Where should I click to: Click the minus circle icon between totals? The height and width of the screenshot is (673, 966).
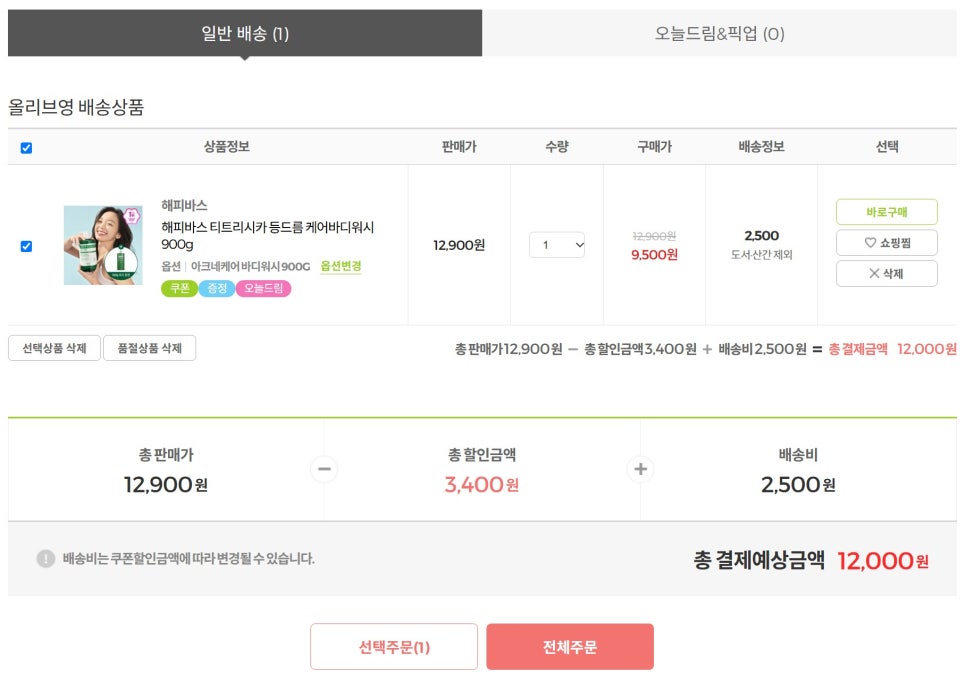(323, 469)
